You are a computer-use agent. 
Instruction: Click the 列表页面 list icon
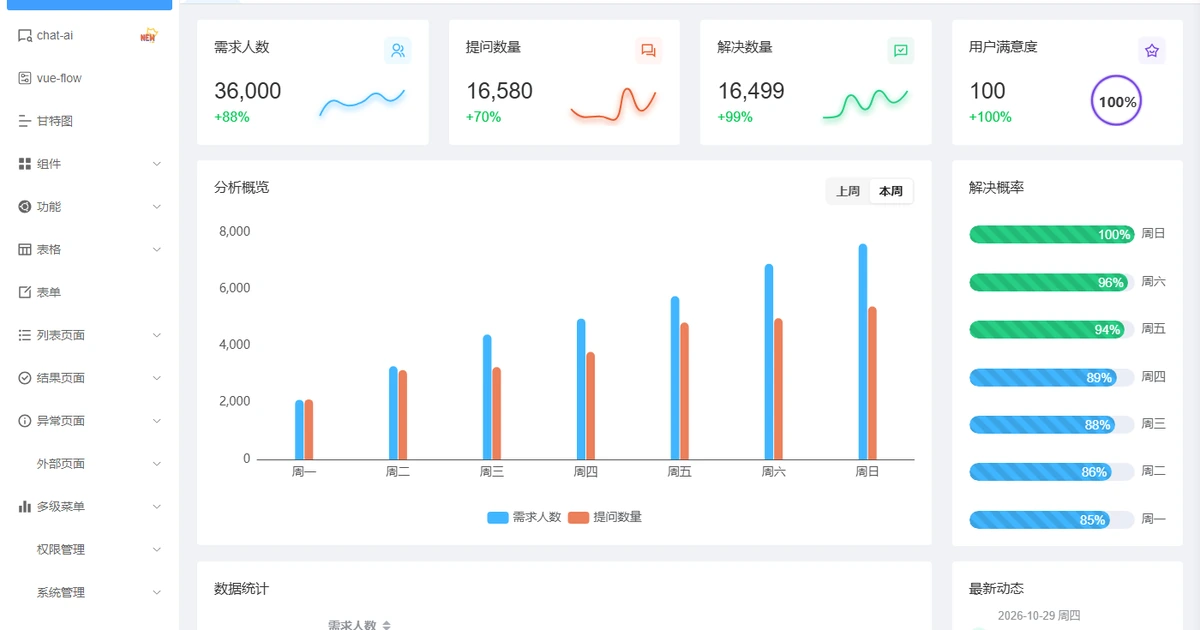coord(25,335)
